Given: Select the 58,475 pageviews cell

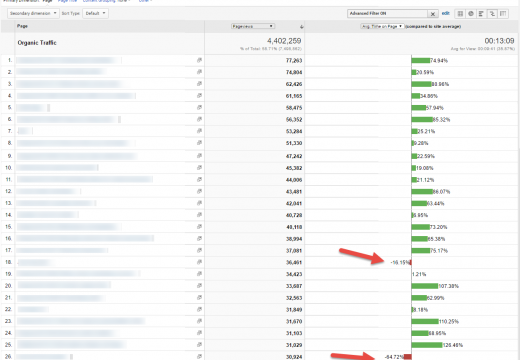Looking at the screenshot, I should [x=294, y=108].
